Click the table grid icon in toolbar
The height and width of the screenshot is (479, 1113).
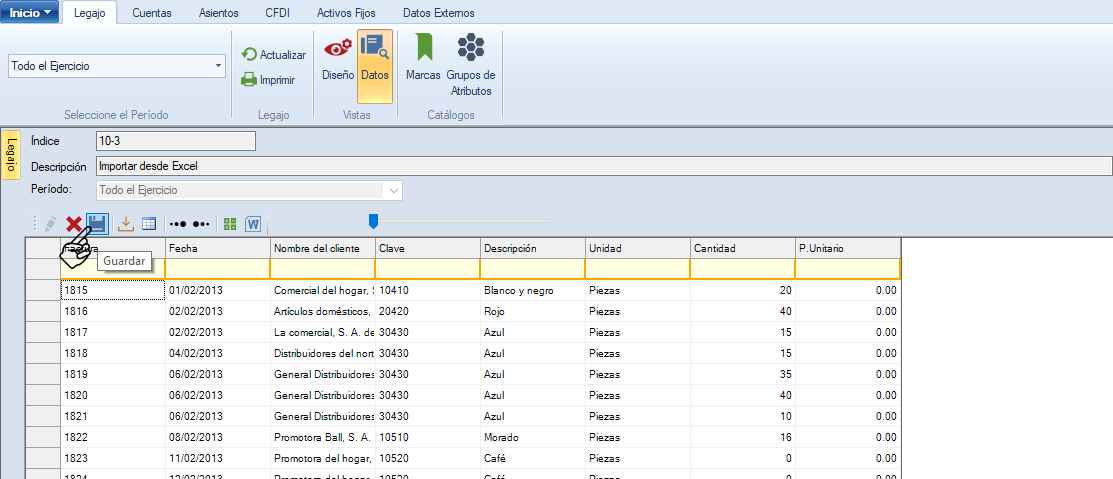coord(149,224)
